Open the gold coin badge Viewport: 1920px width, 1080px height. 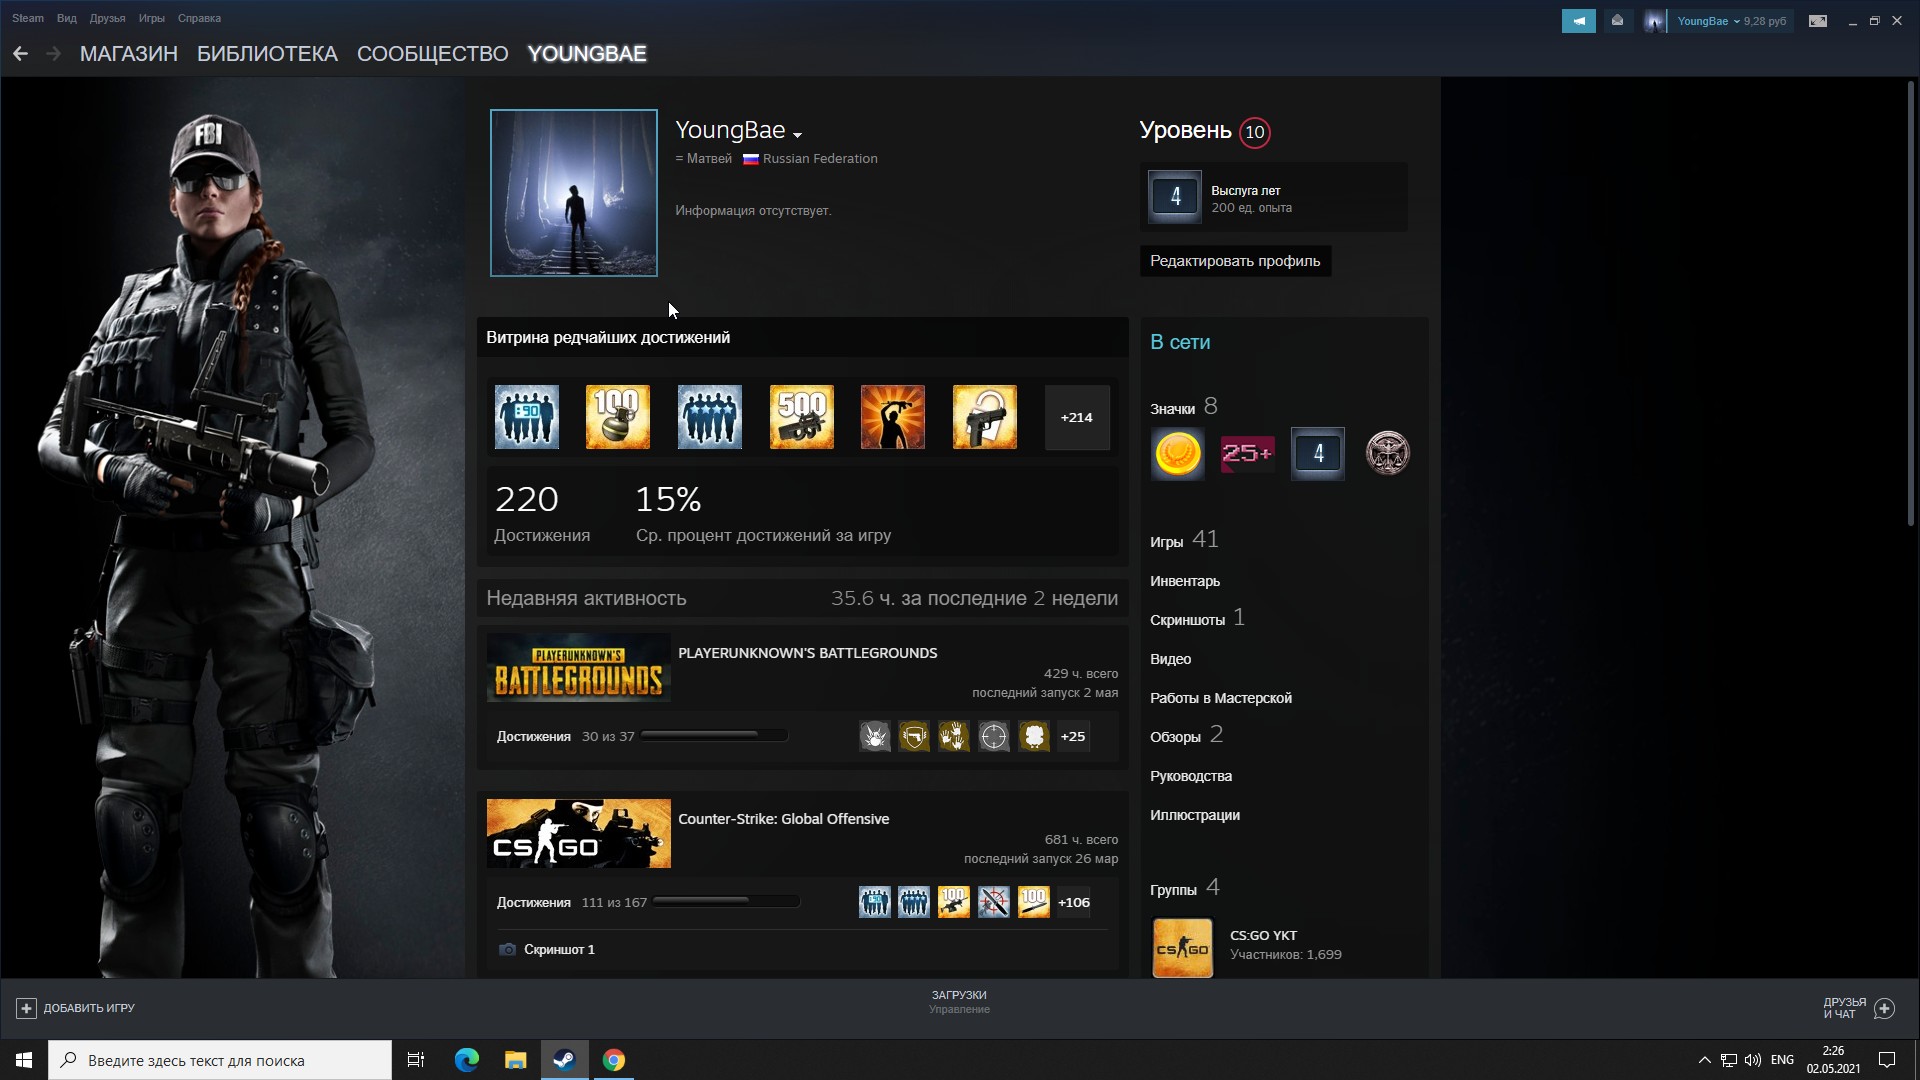pos(1177,454)
